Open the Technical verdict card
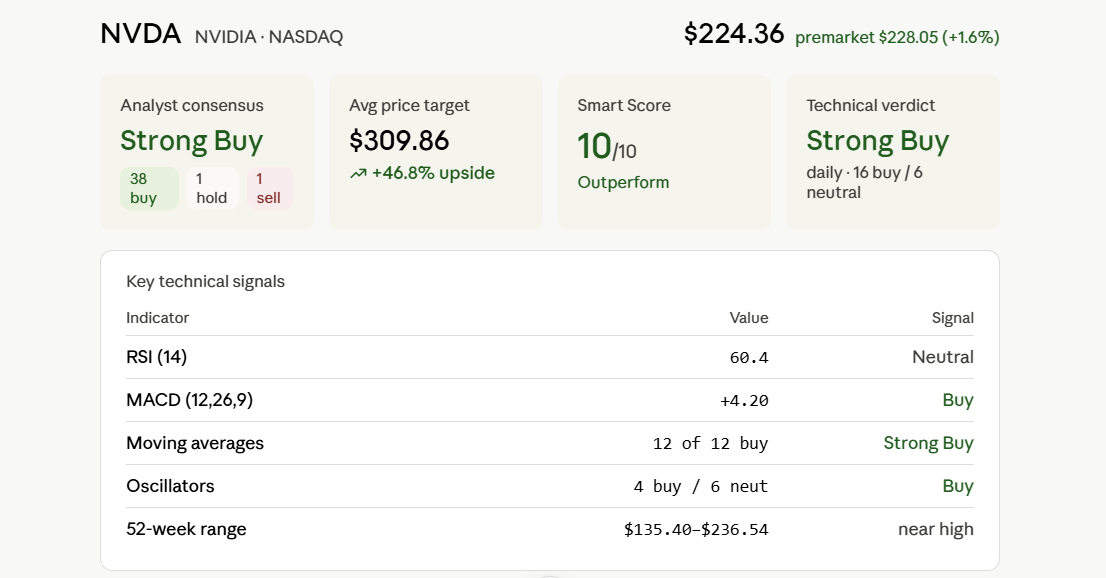 [893, 152]
